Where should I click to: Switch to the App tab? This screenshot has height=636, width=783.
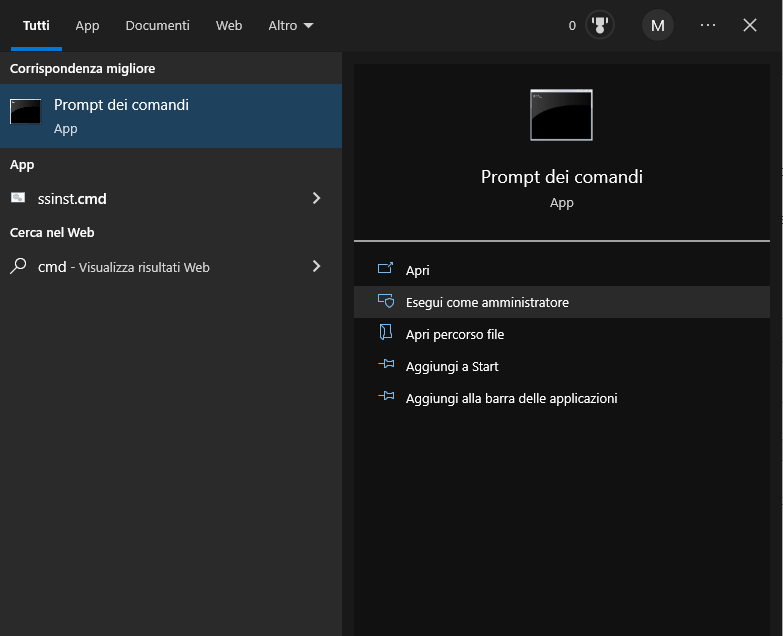pos(87,26)
